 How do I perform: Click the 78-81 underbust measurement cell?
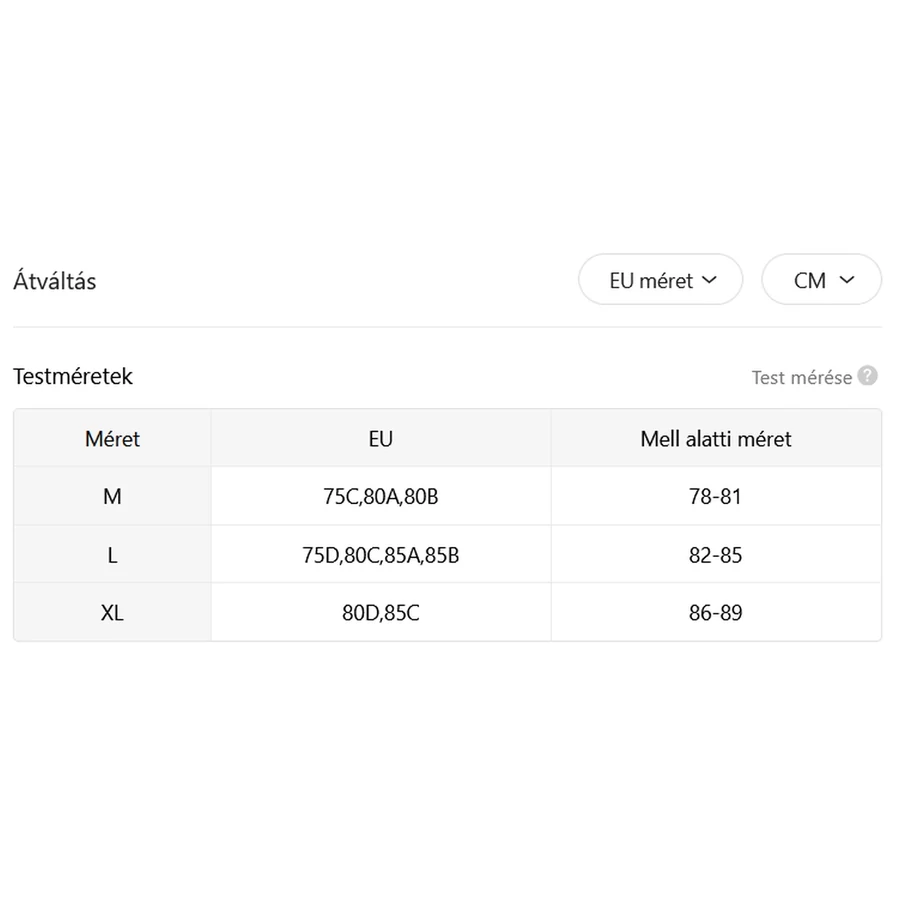(x=716, y=496)
